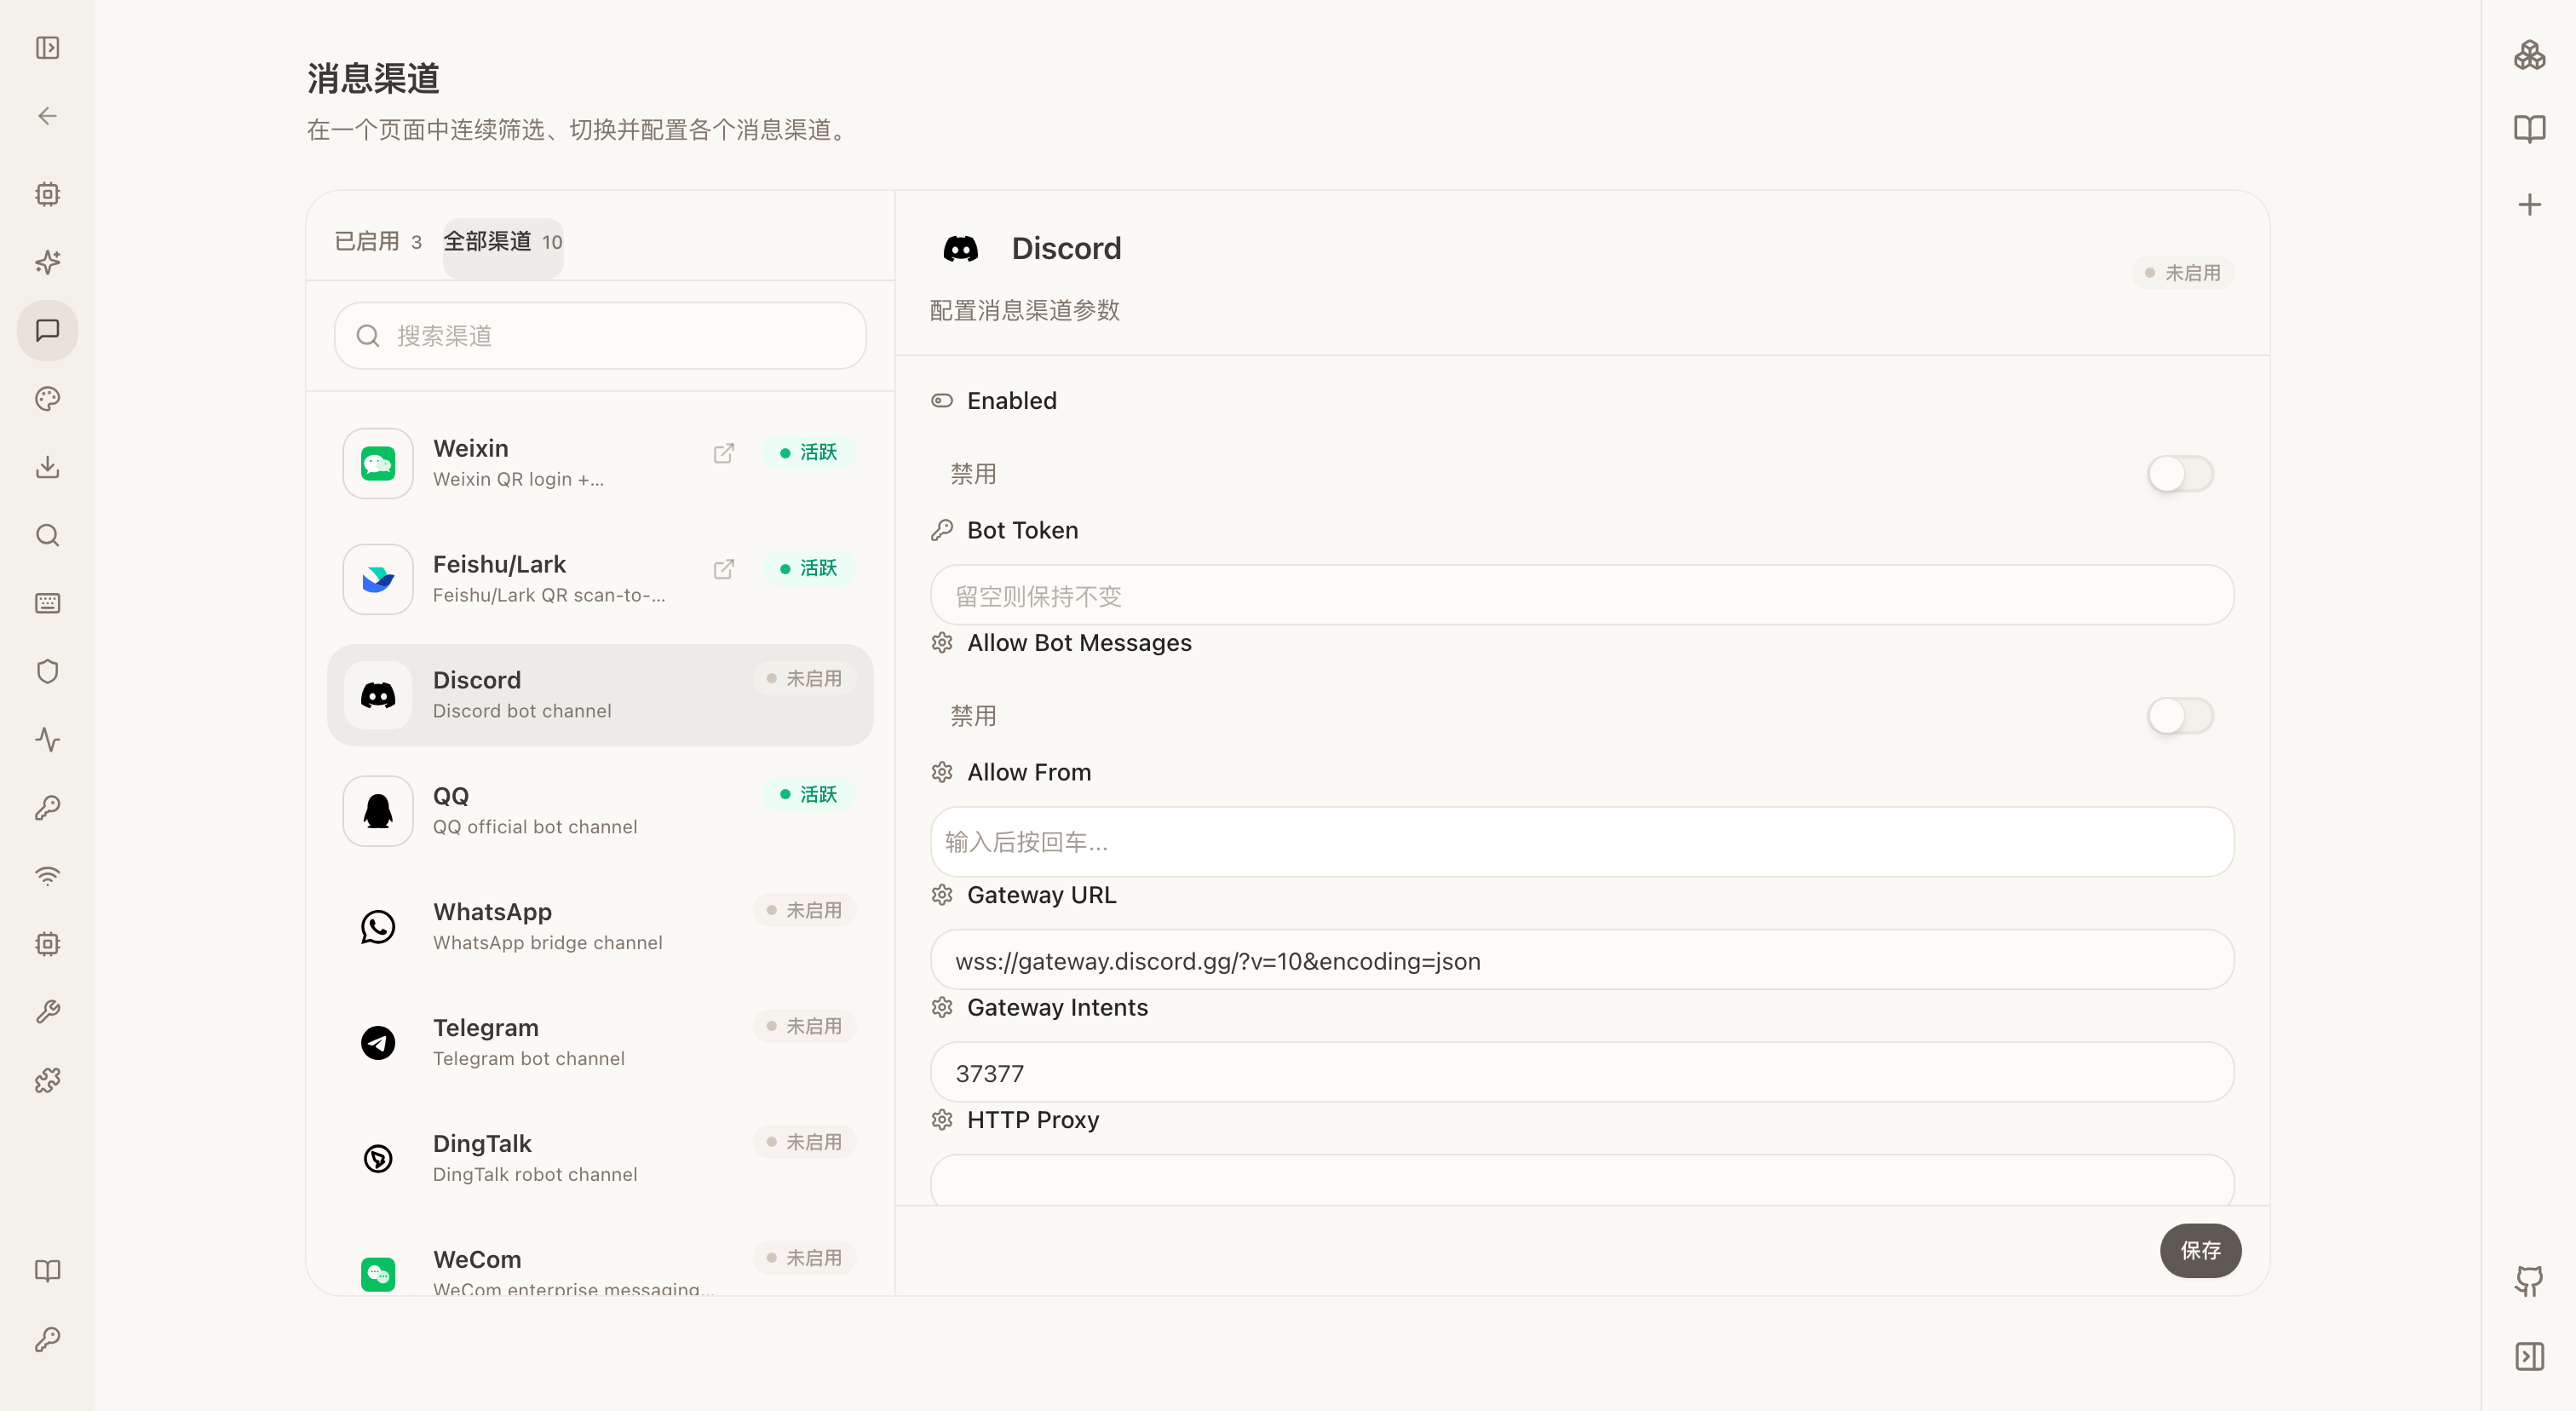Open Weixin external link icon
The width and height of the screenshot is (2576, 1411).
tap(724, 453)
